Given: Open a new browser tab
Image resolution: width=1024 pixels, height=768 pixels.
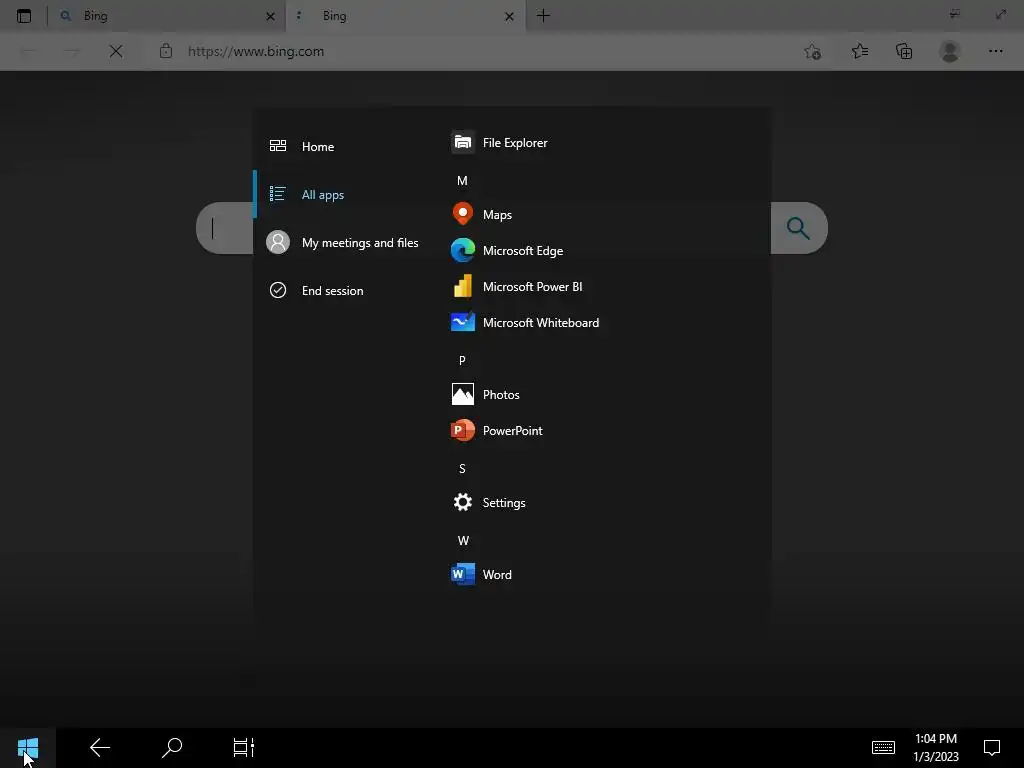Looking at the screenshot, I should coord(543,16).
